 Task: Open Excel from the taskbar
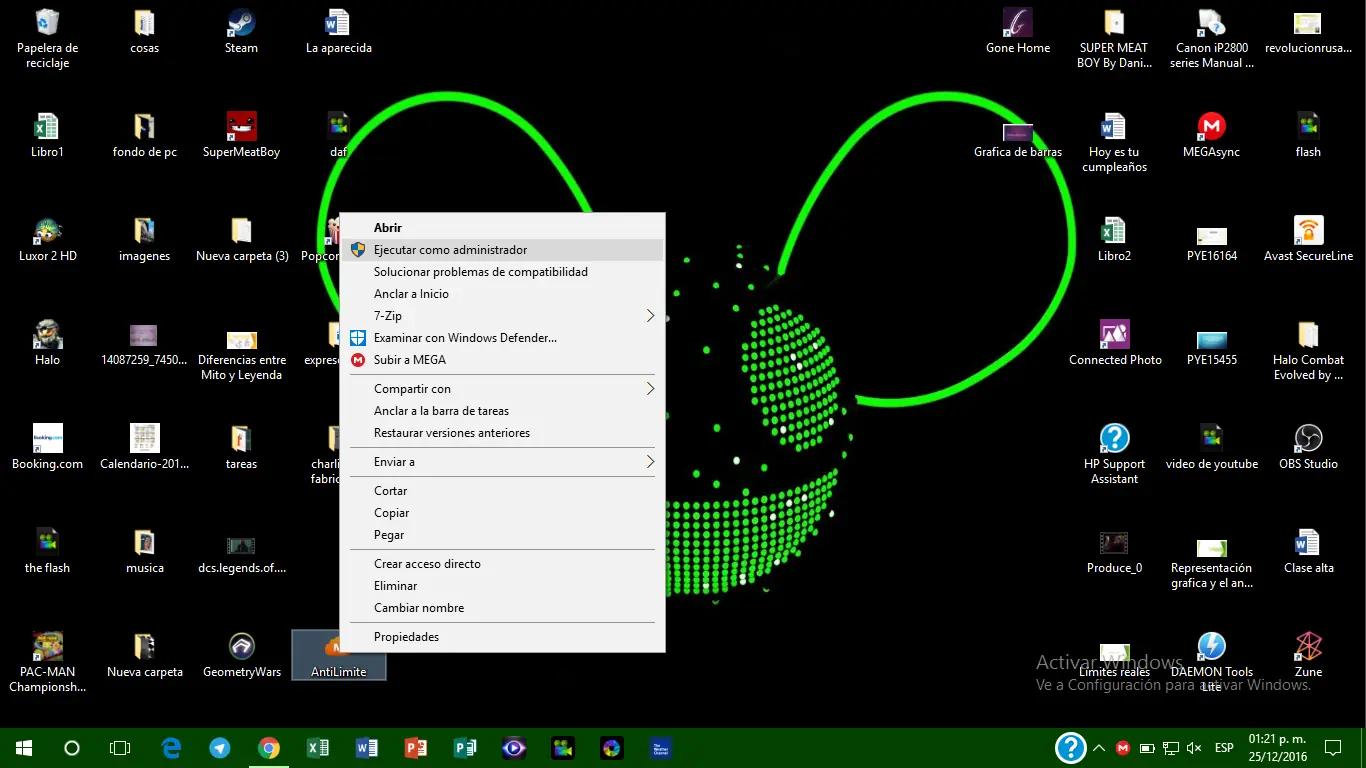point(317,748)
